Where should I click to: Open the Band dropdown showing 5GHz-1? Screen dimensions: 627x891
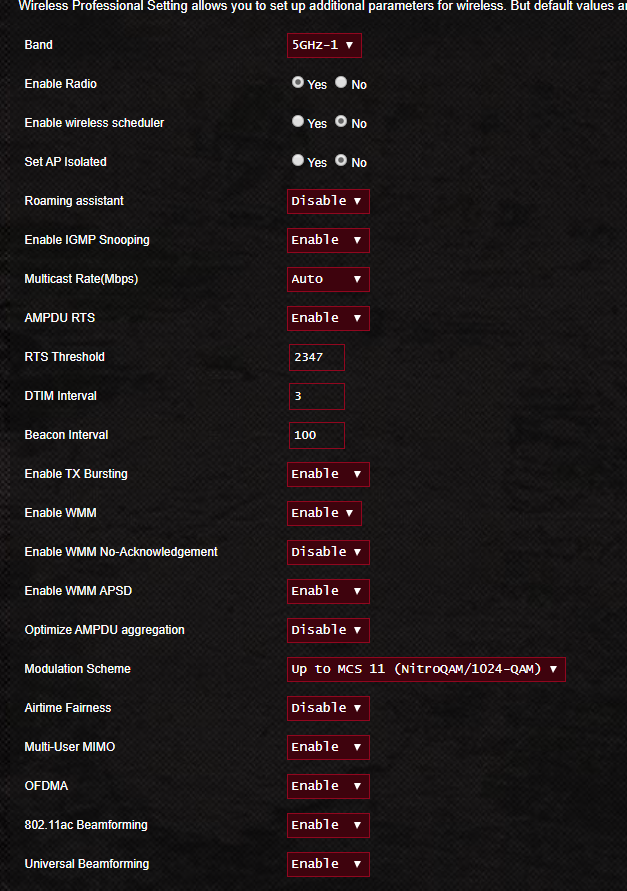(x=324, y=45)
